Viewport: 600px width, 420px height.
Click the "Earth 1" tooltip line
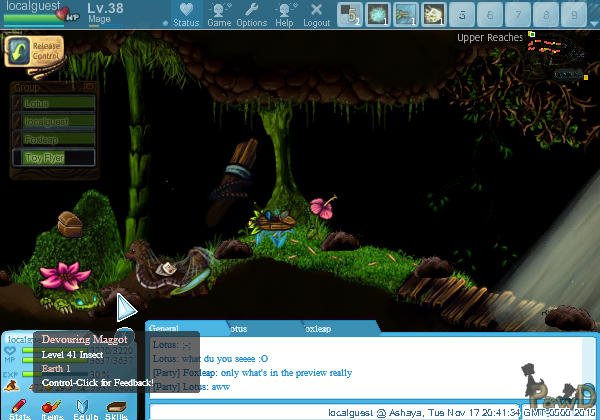coord(56,368)
